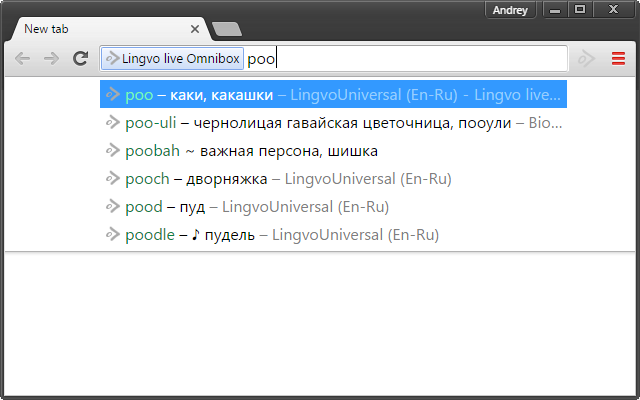Close the New tab tab

point(195,29)
